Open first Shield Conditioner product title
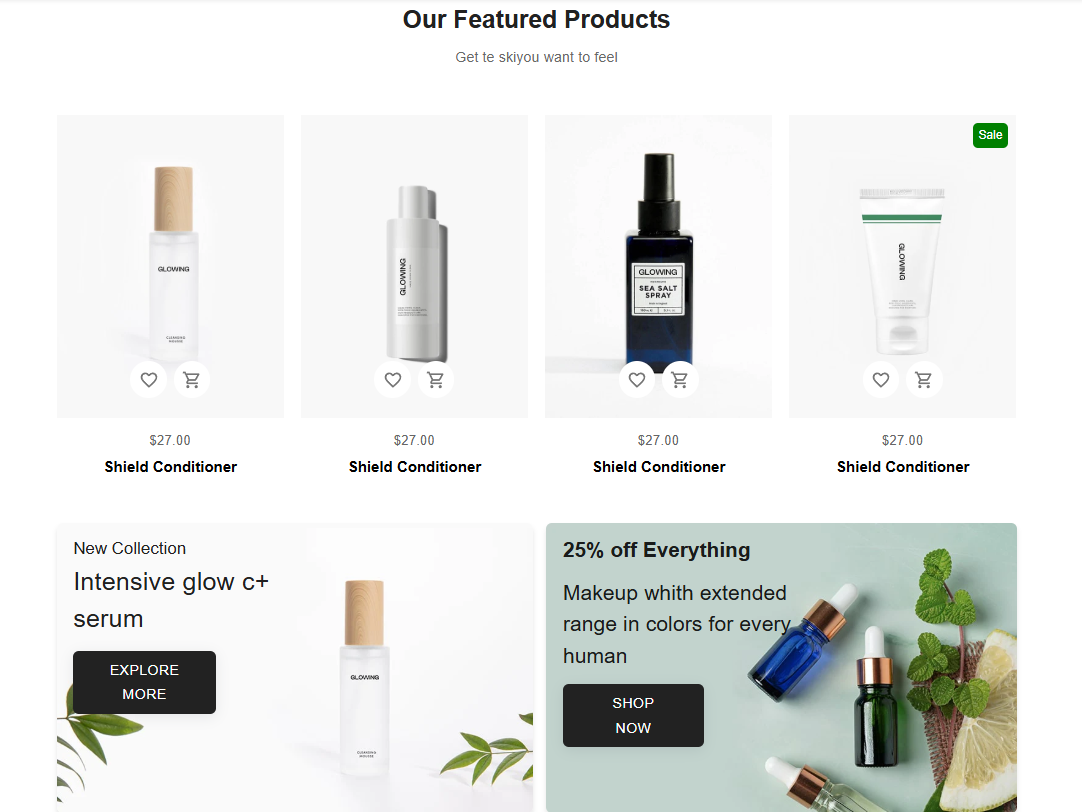The image size is (1082, 812). click(170, 467)
